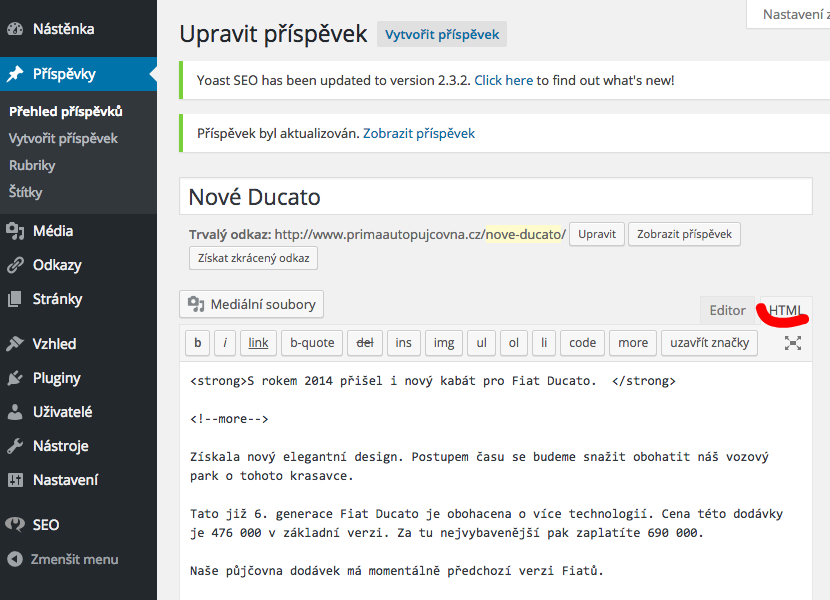This screenshot has width=830, height=600.
Task: Click the Odkazy chain link icon
Action: pos(15,265)
